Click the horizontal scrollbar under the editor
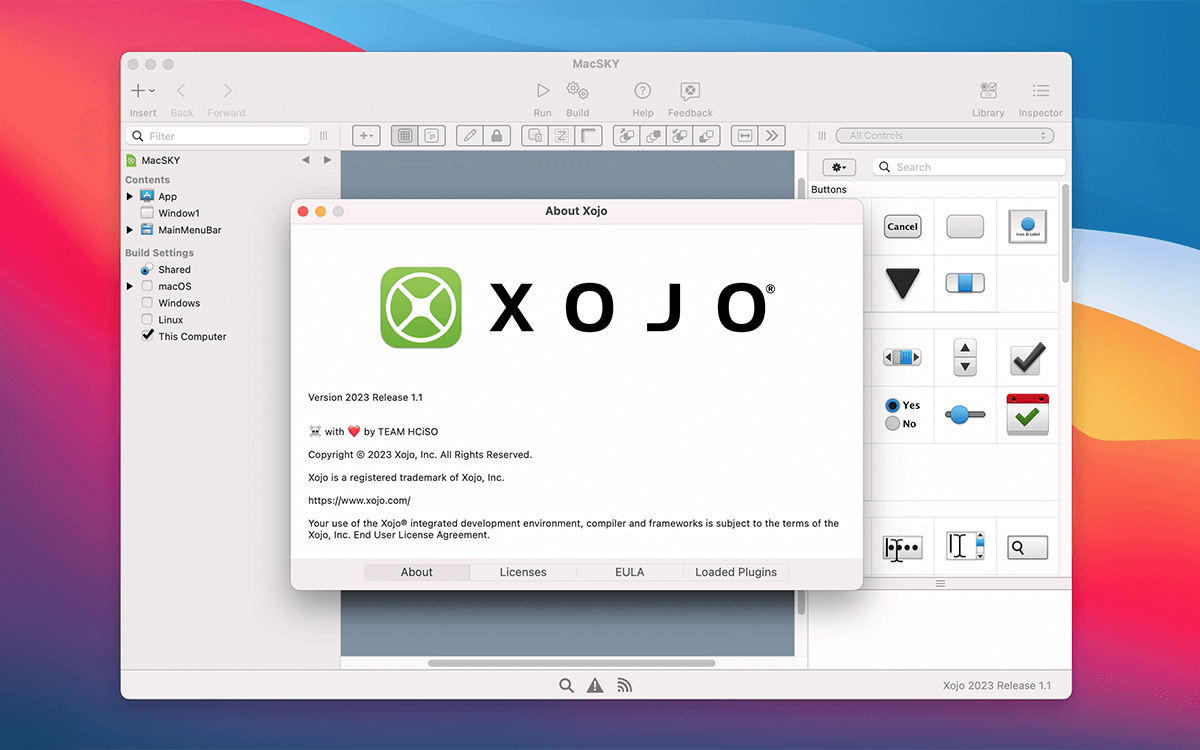 point(571,663)
